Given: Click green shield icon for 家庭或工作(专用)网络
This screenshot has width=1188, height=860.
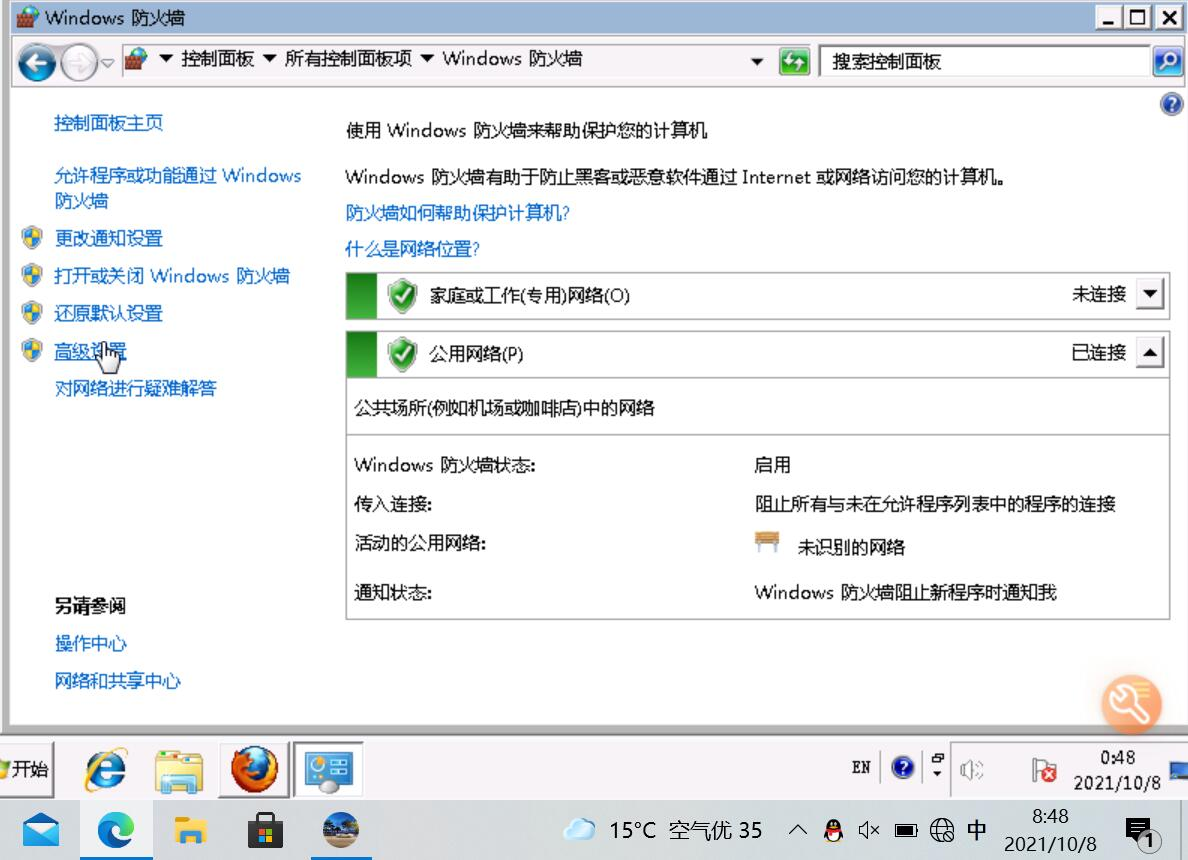Looking at the screenshot, I should click(x=402, y=296).
